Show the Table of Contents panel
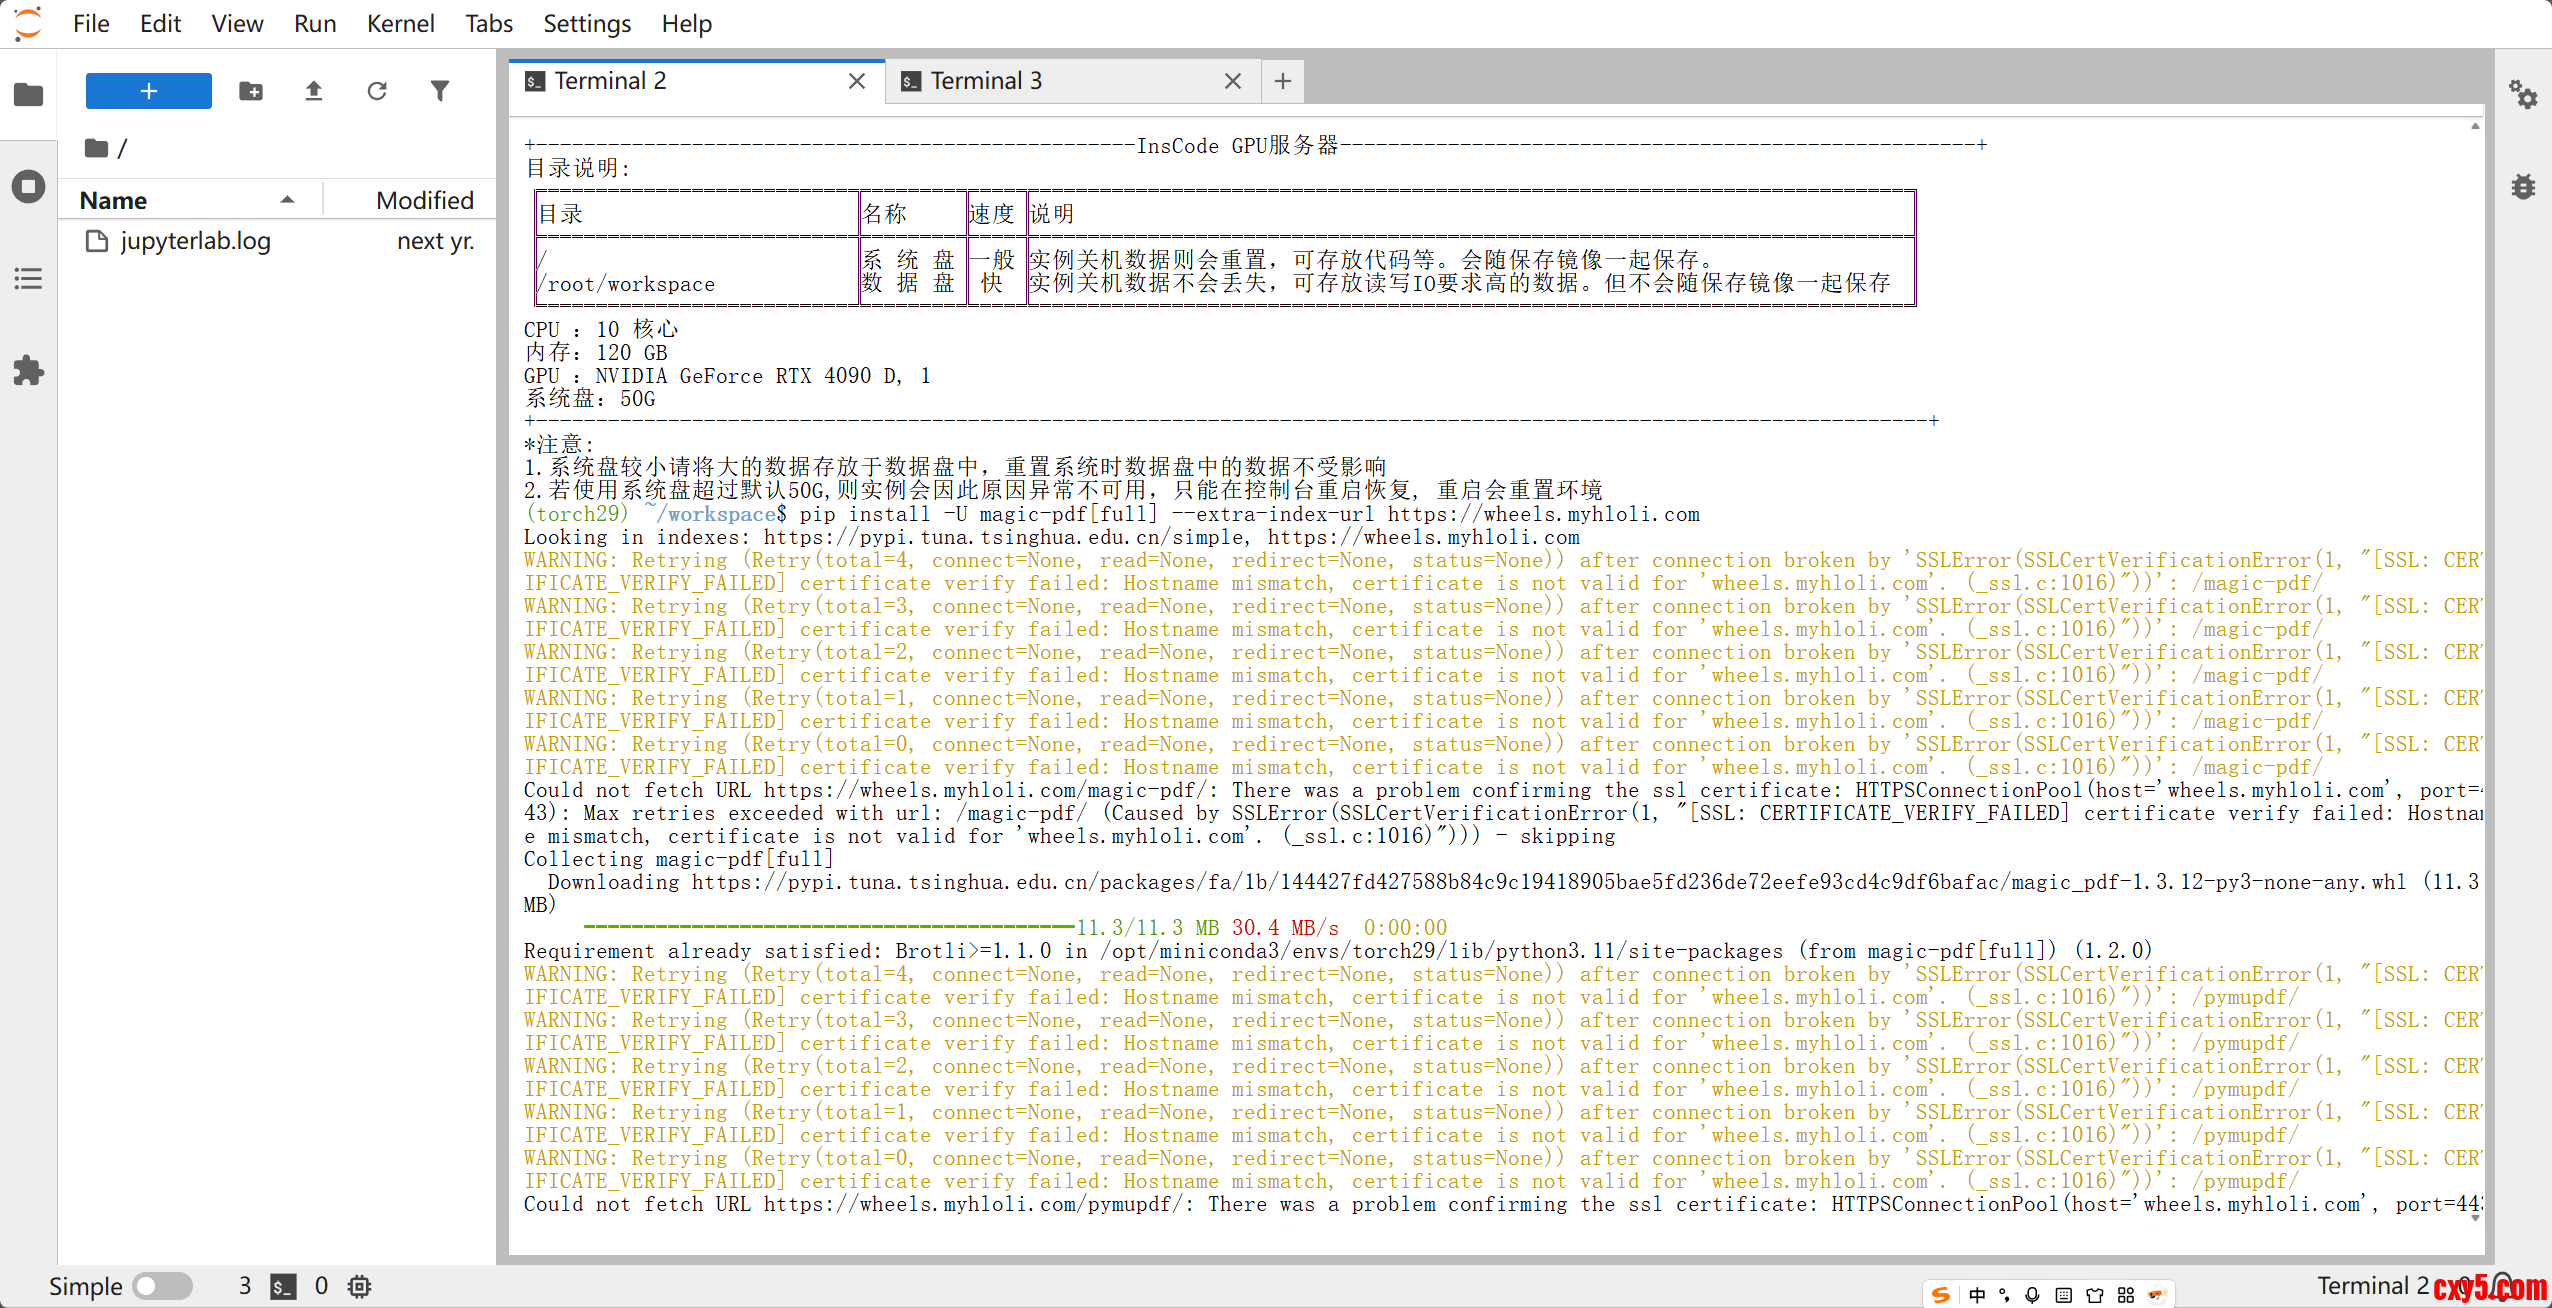The height and width of the screenshot is (1308, 2552). [x=28, y=279]
